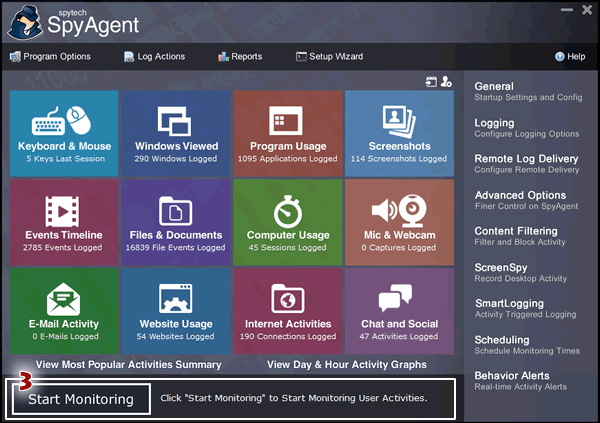Open the Reports menu
Screen dimensions: 600x423
240,57
